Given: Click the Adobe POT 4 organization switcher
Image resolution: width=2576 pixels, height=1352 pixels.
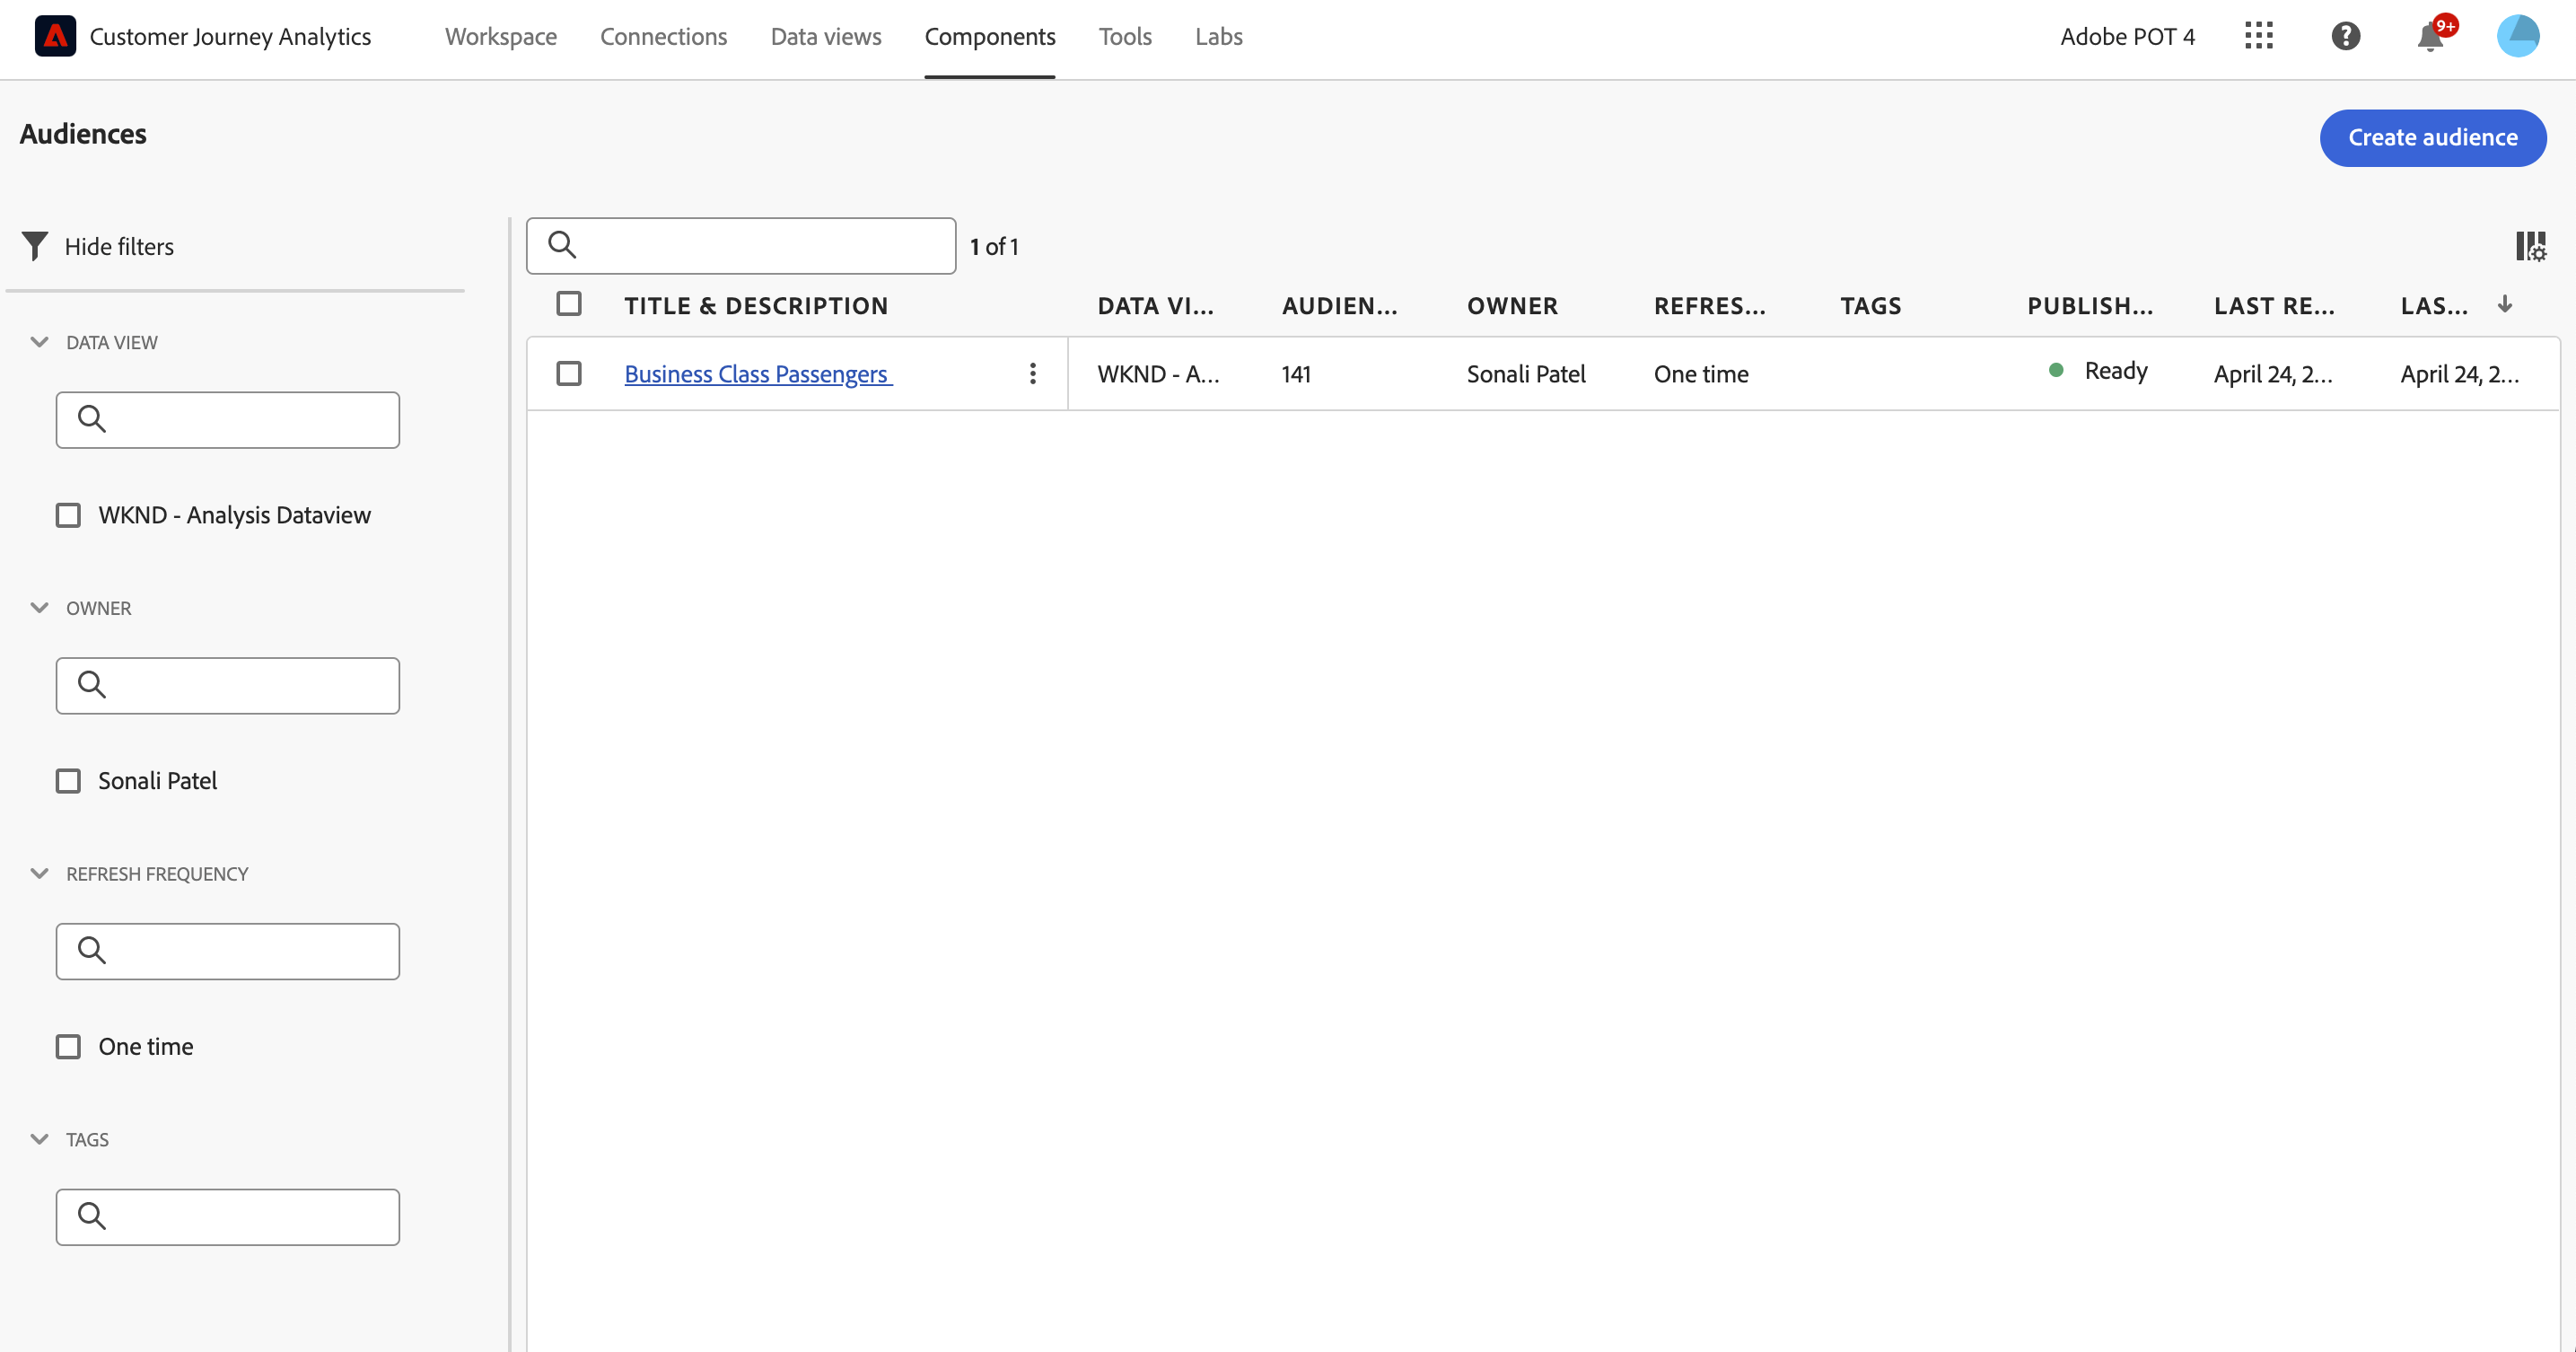Looking at the screenshot, I should (x=2127, y=37).
